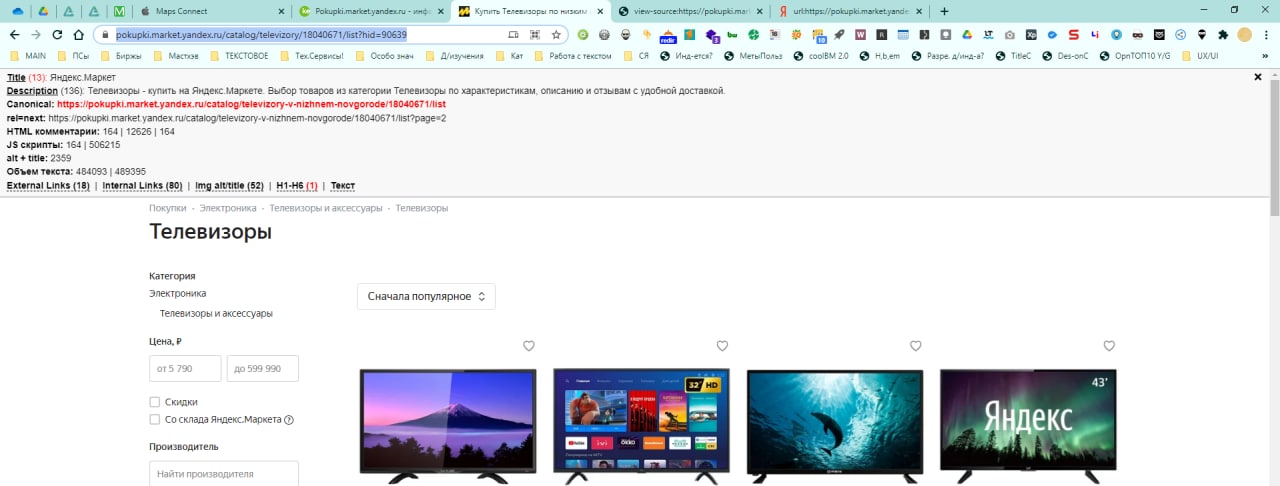Open the rocket extension icon
This screenshot has height=486, width=1280.
(x=839, y=34)
